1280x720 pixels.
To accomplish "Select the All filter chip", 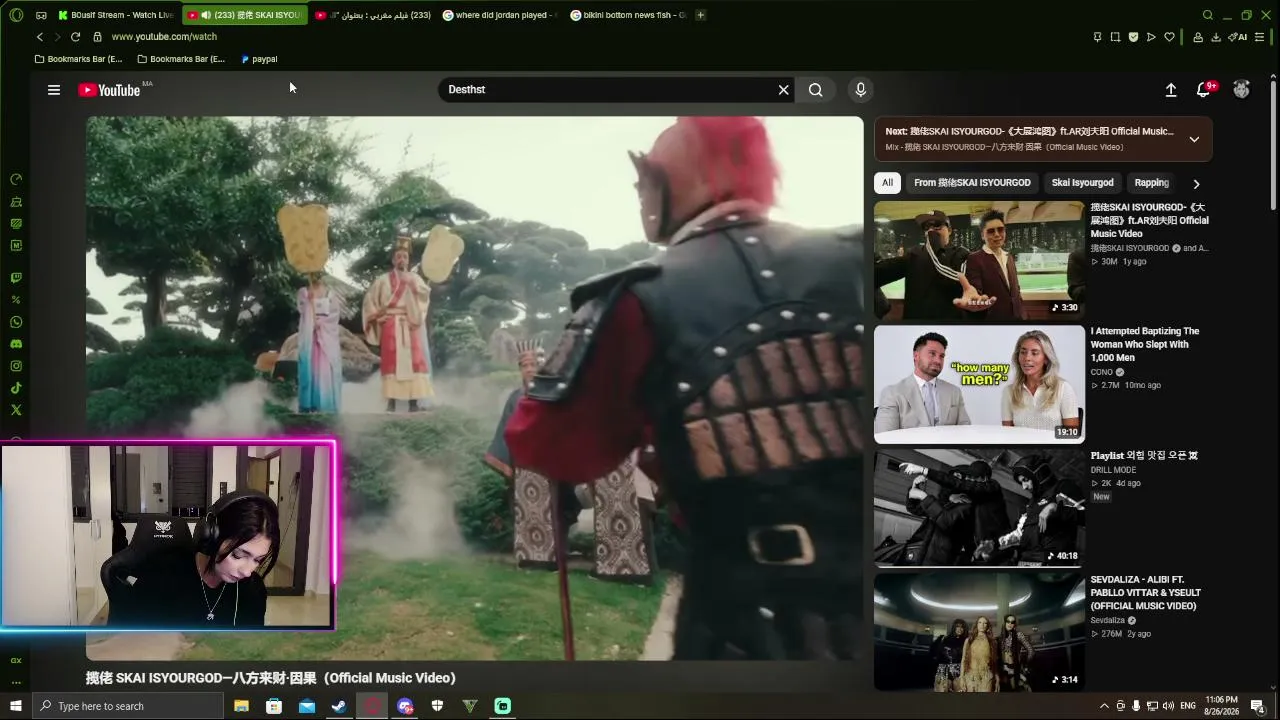I will [887, 183].
